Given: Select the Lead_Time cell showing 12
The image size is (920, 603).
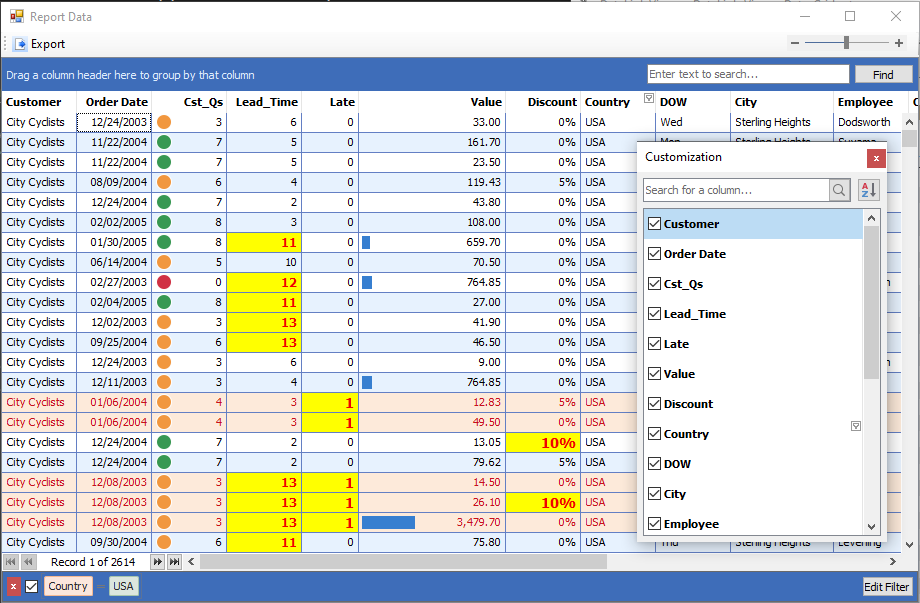Looking at the screenshot, I should coord(264,282).
